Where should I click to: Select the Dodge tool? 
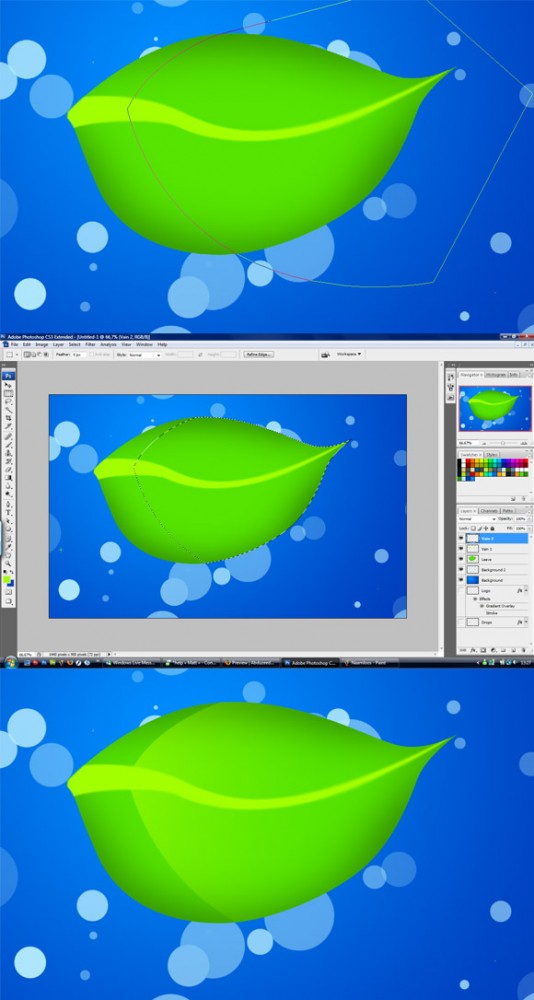point(8,494)
